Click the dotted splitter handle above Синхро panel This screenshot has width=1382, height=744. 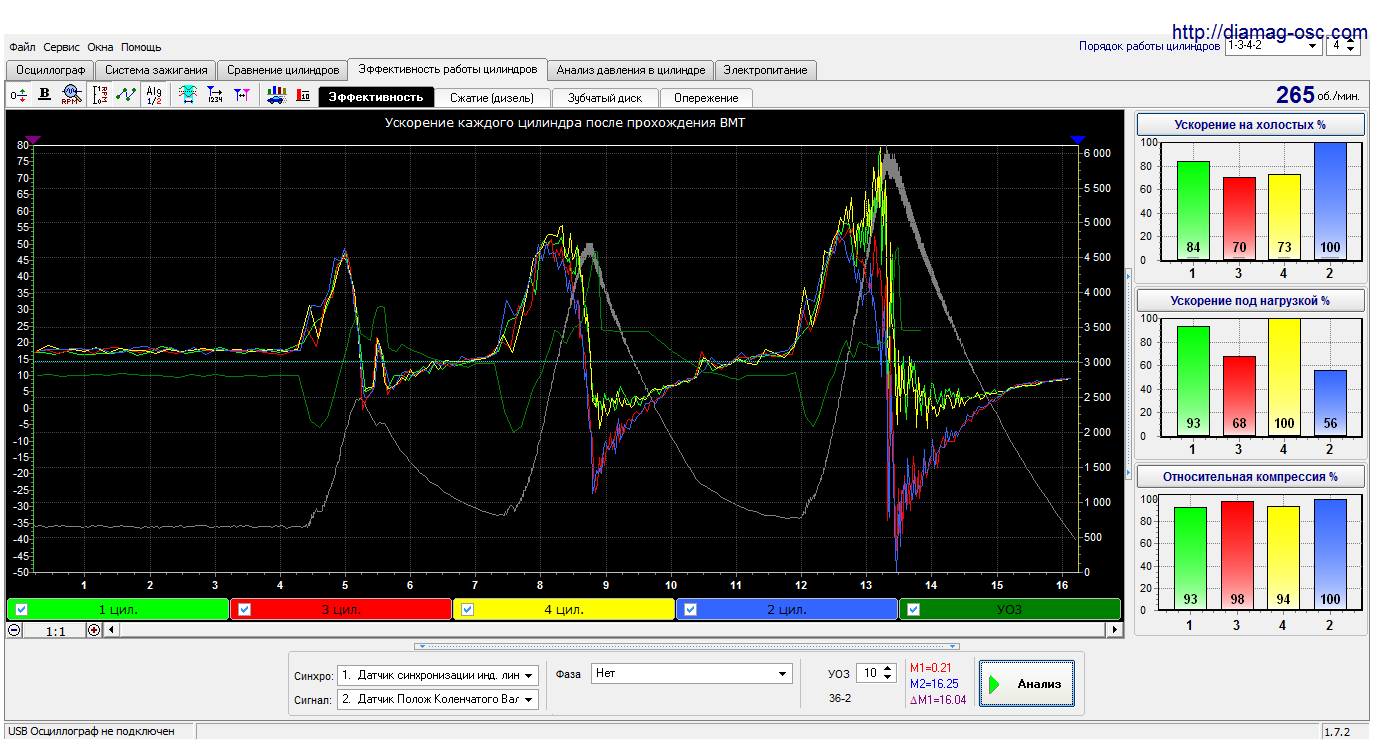(687, 646)
